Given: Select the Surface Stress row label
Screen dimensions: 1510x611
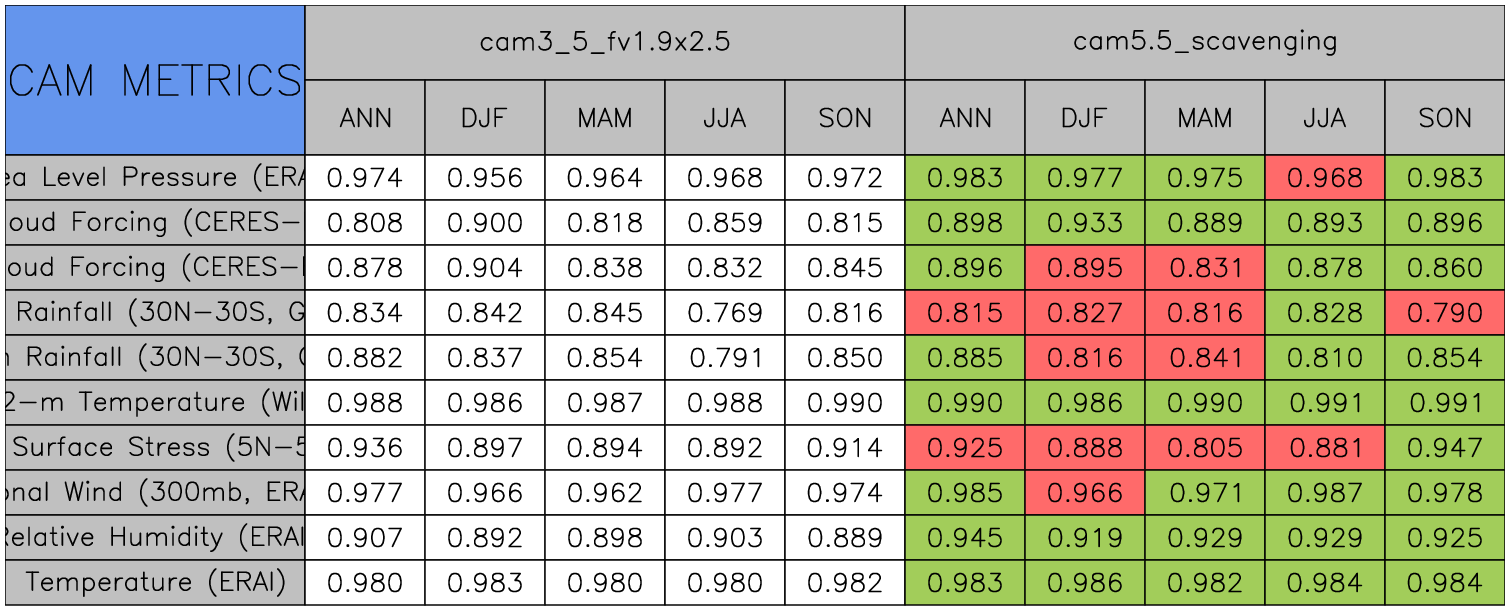Looking at the screenshot, I should pos(155,447).
